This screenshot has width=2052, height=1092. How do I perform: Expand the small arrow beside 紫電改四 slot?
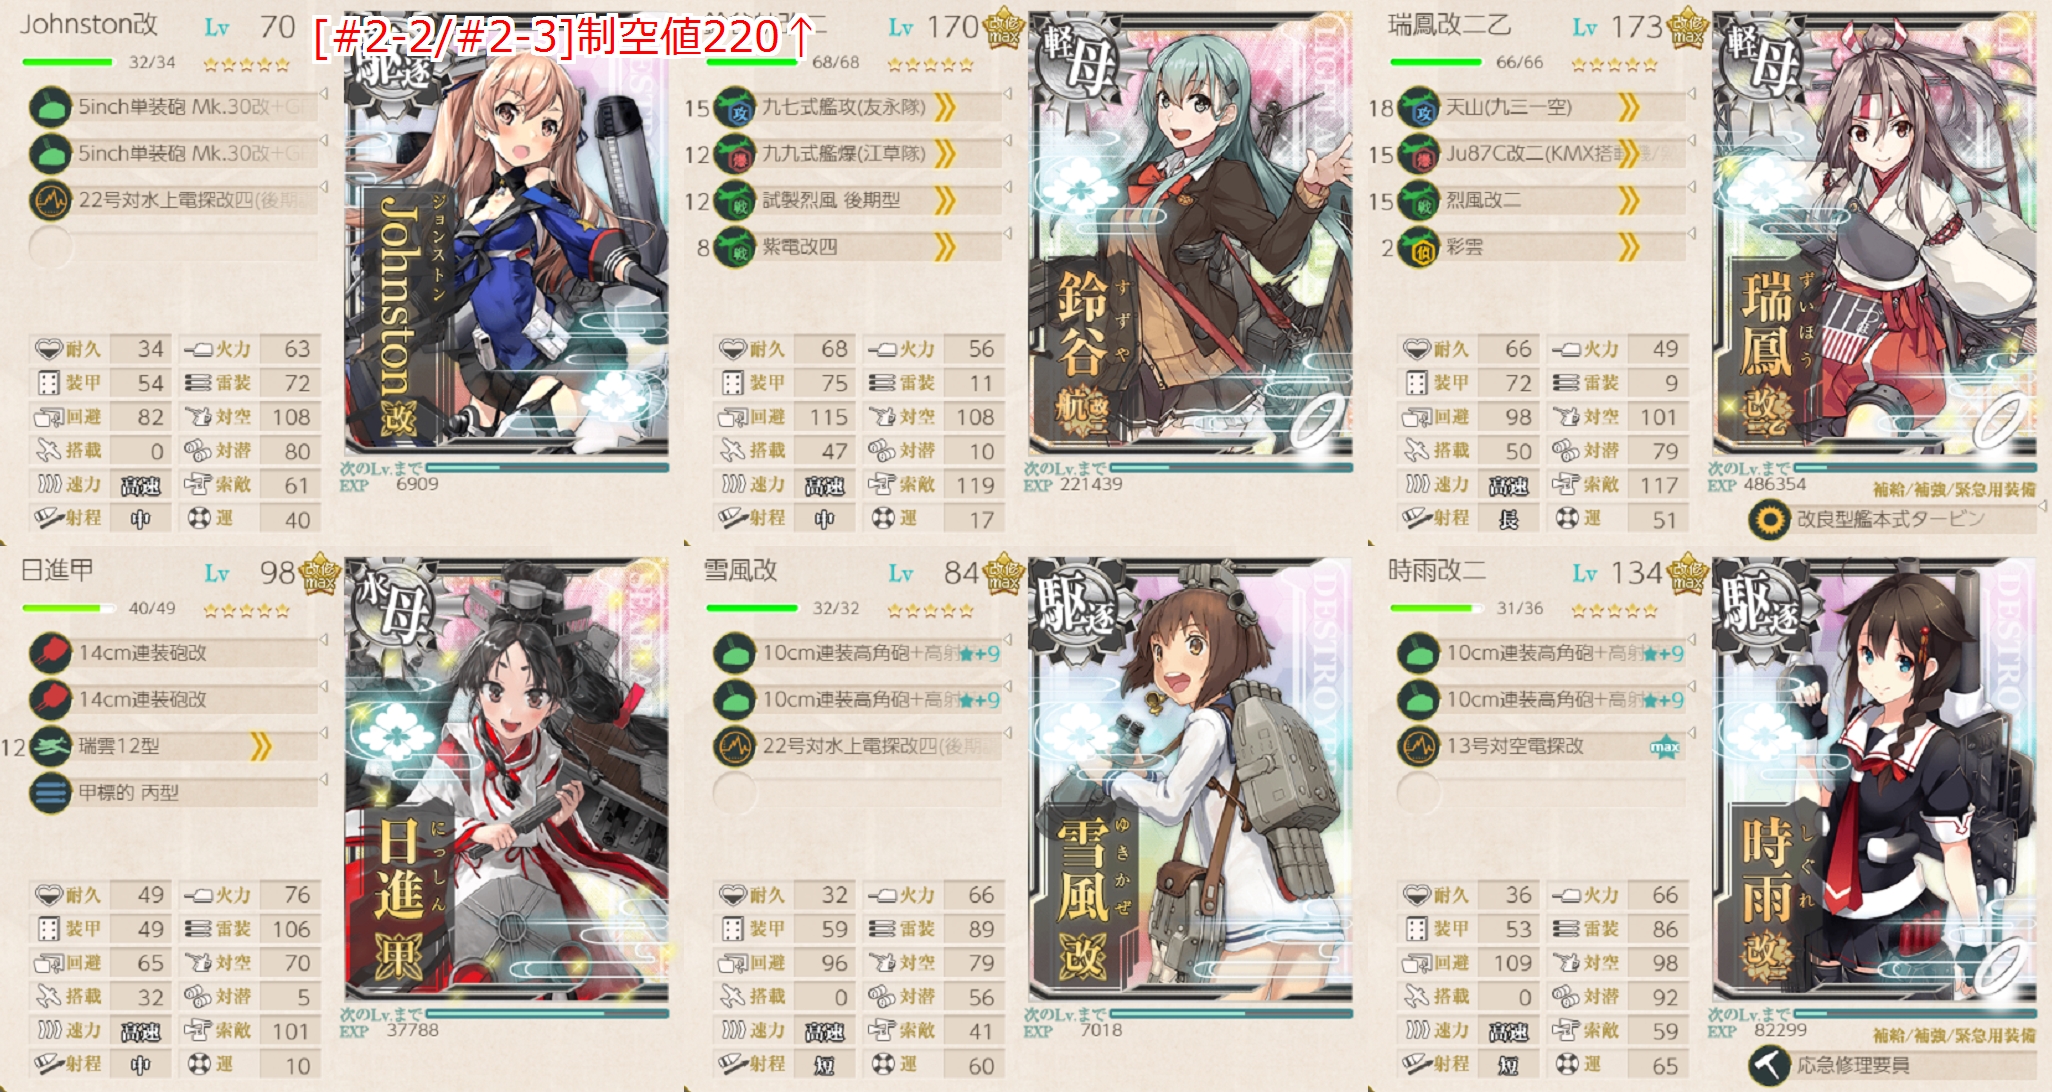1007,233
